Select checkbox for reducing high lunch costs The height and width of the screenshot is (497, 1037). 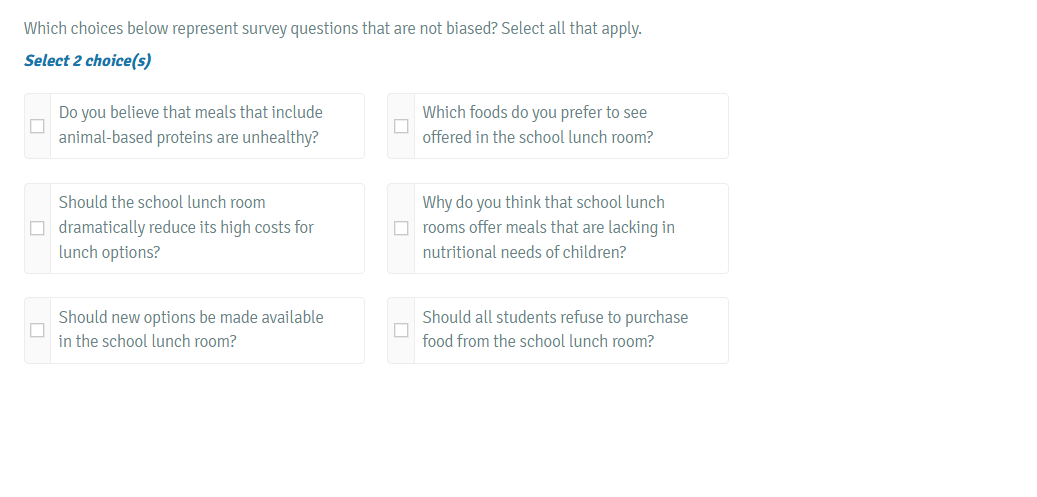pos(37,228)
